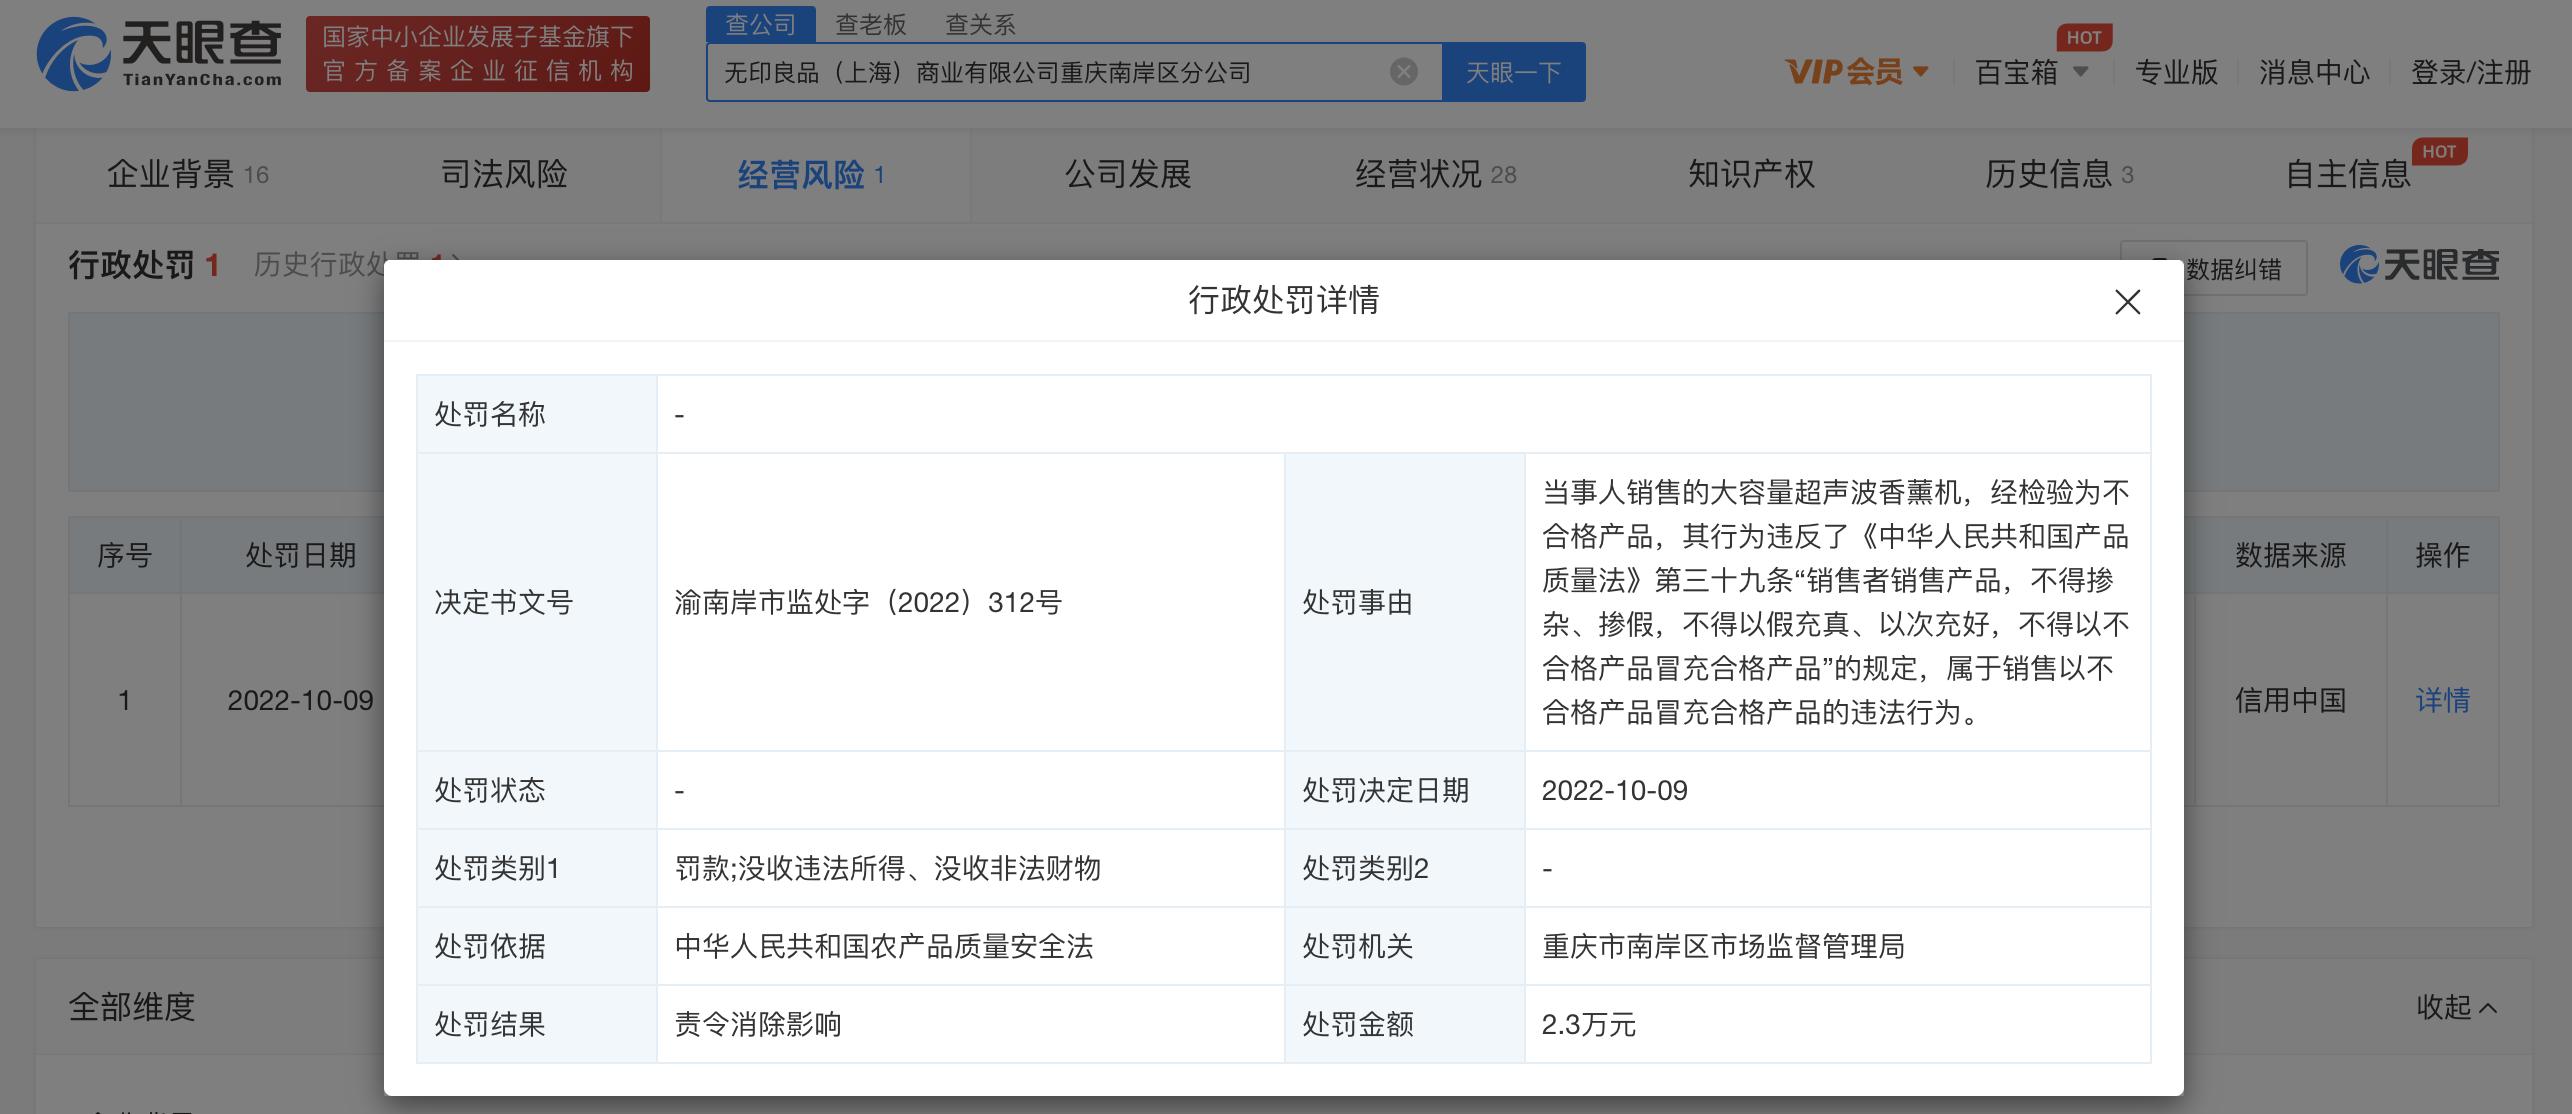The width and height of the screenshot is (2572, 1114).
Task: Switch to the 查关系 search tab
Action: coord(979,24)
